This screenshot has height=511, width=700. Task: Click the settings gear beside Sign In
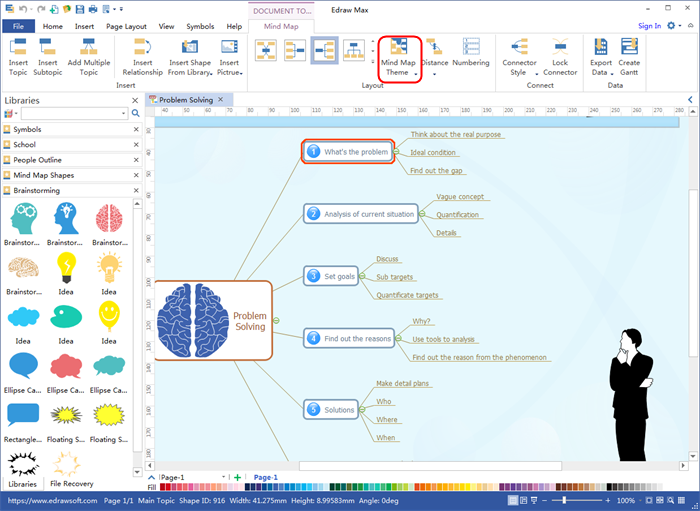point(671,26)
